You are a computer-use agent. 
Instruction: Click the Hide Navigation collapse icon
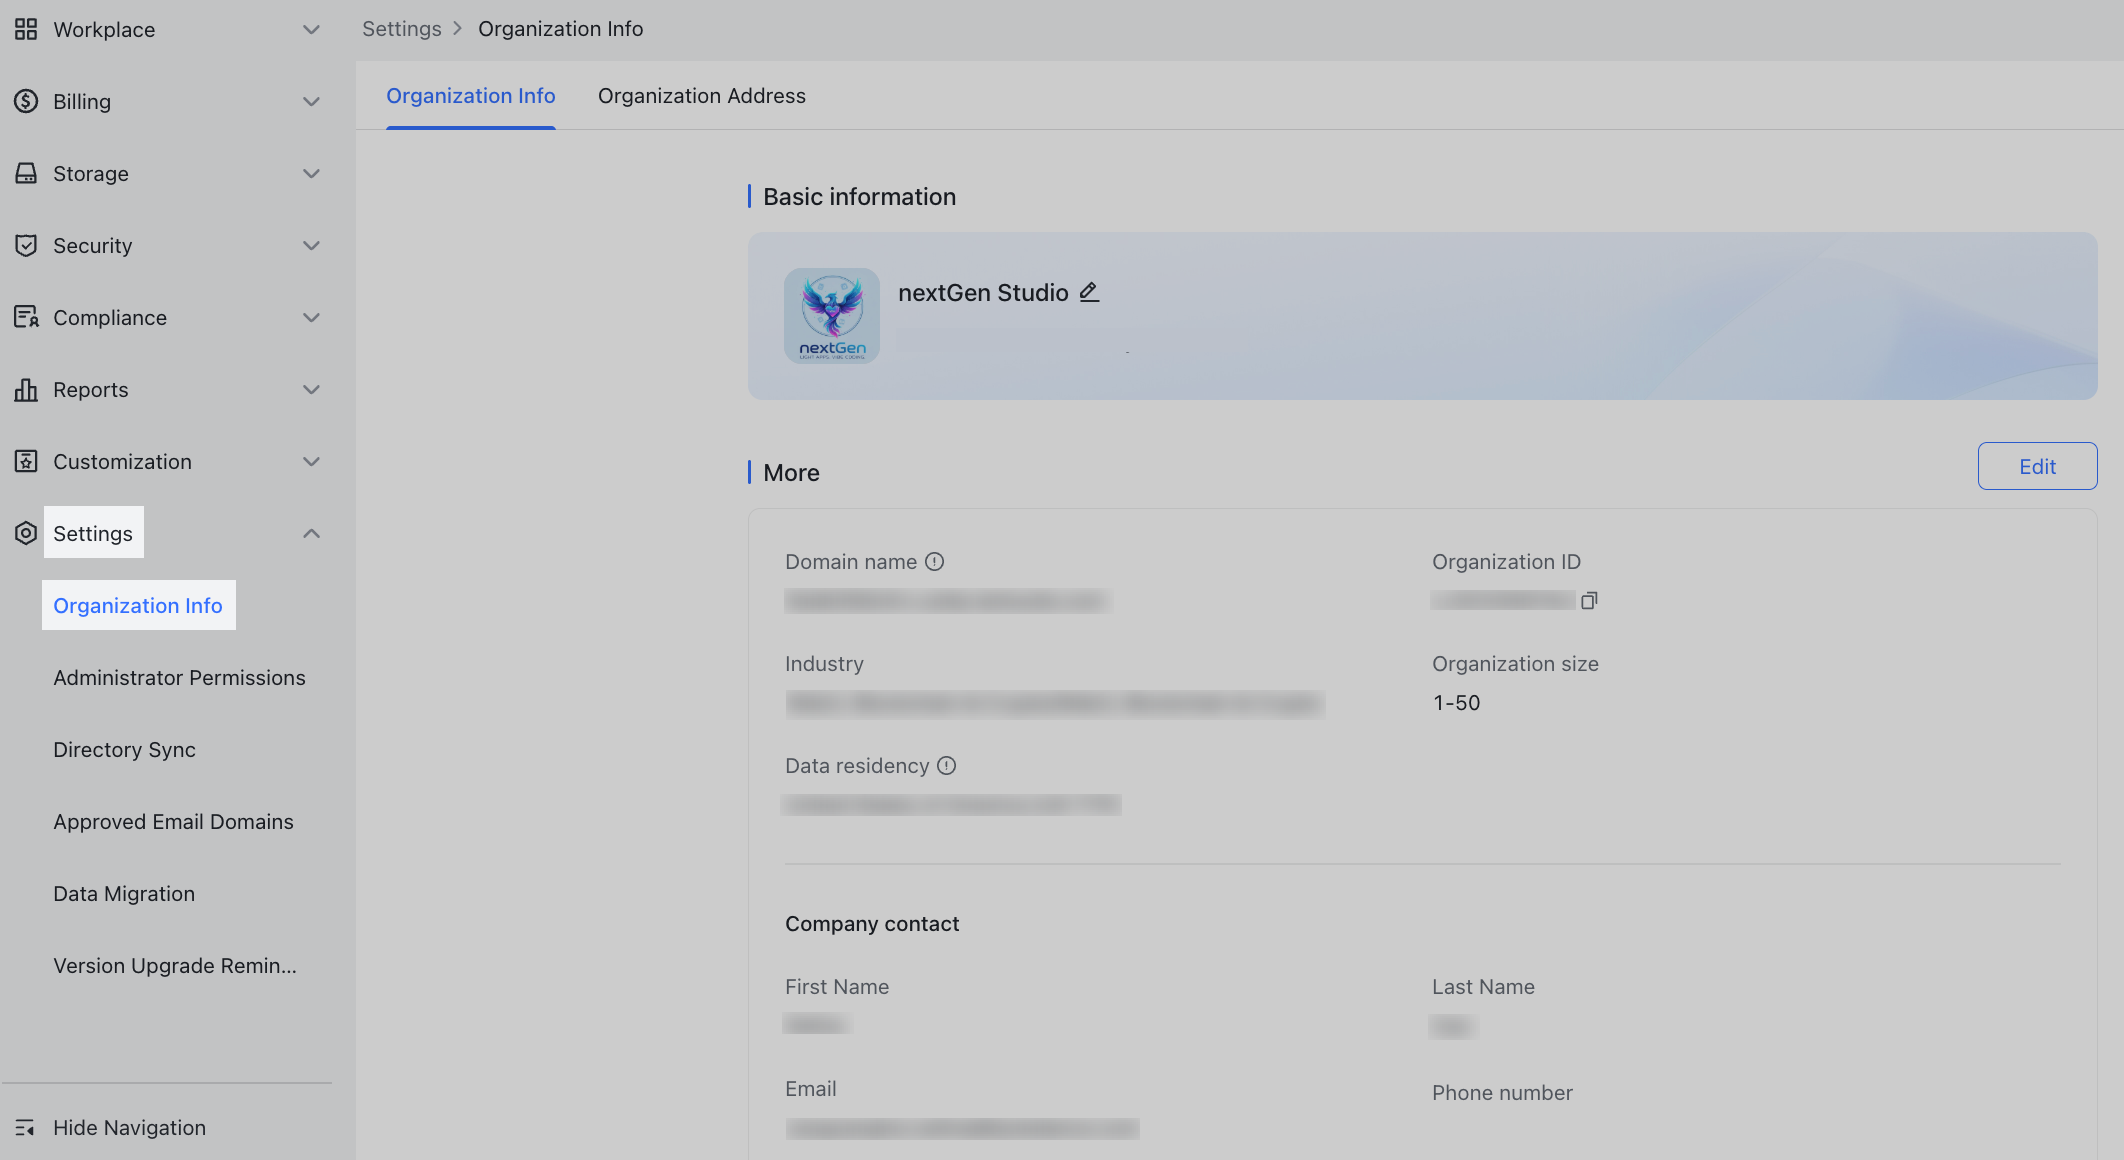click(26, 1127)
